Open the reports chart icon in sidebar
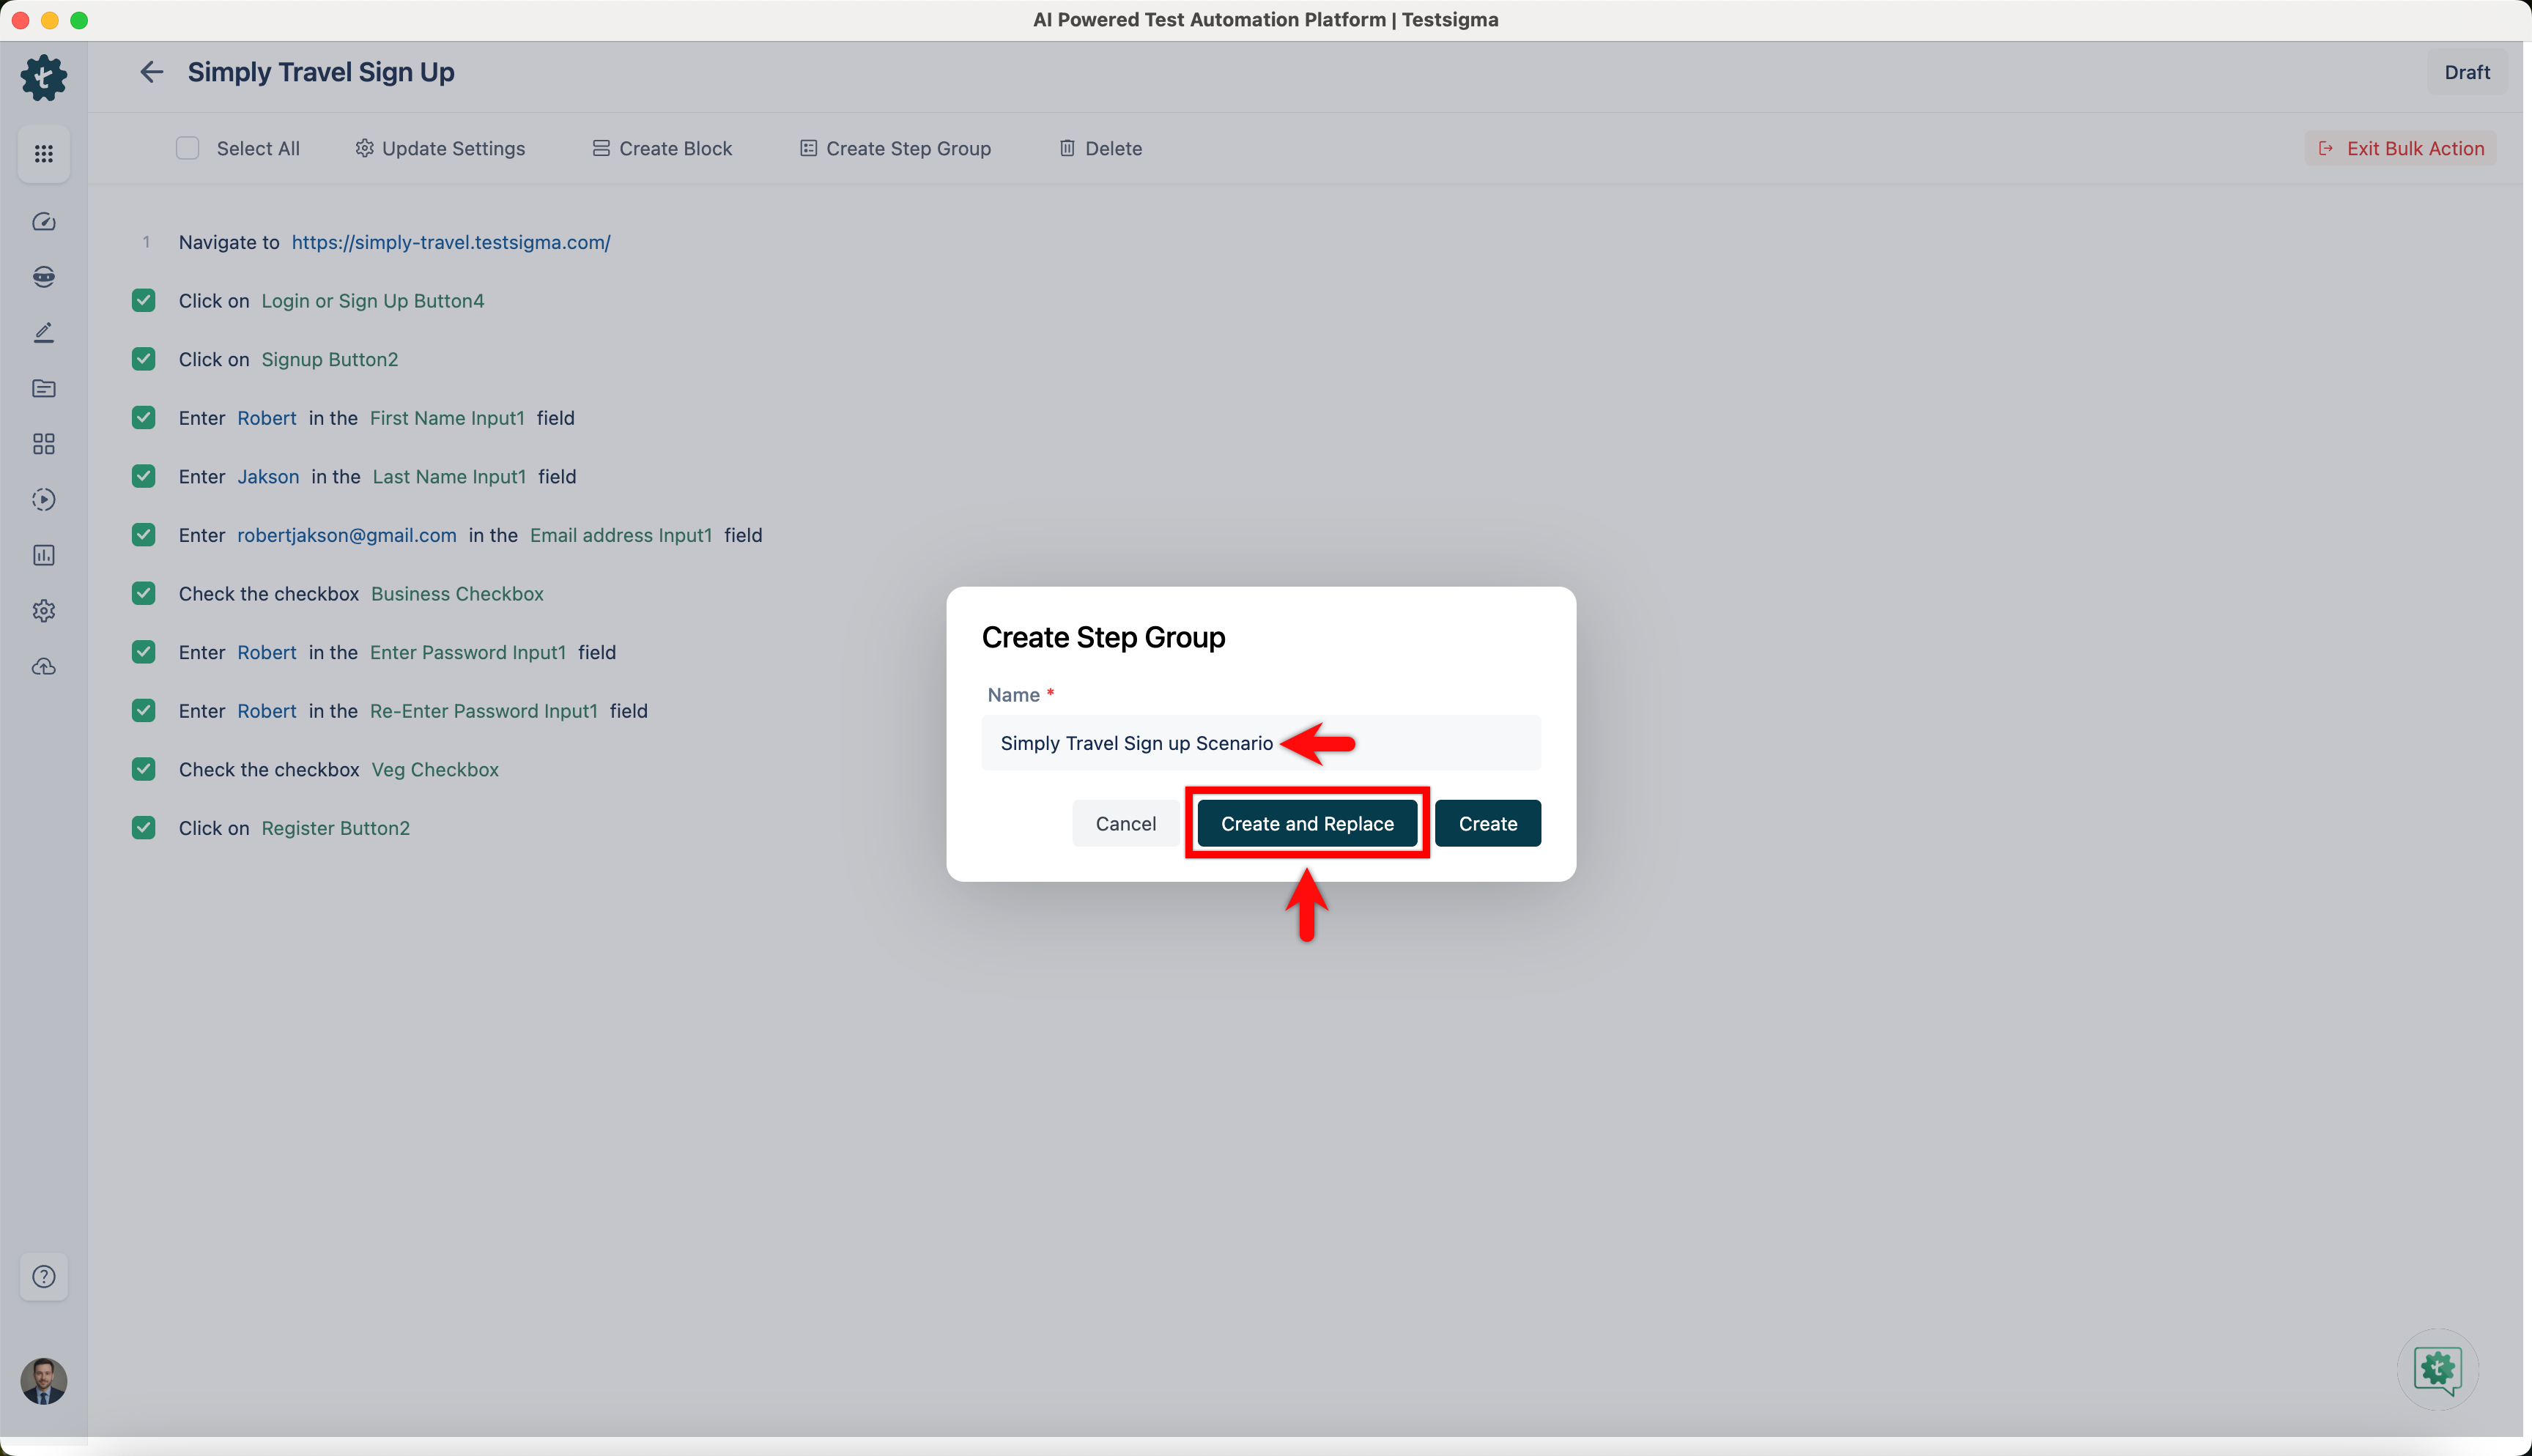The image size is (2532, 1456). [43, 555]
